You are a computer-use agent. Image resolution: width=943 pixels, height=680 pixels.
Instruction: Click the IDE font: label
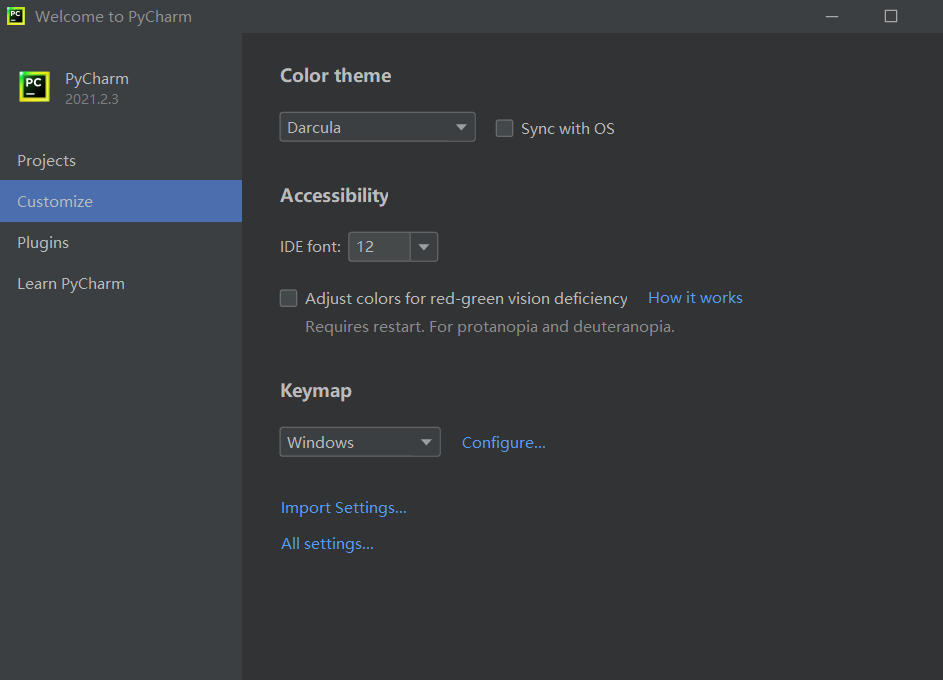310,247
